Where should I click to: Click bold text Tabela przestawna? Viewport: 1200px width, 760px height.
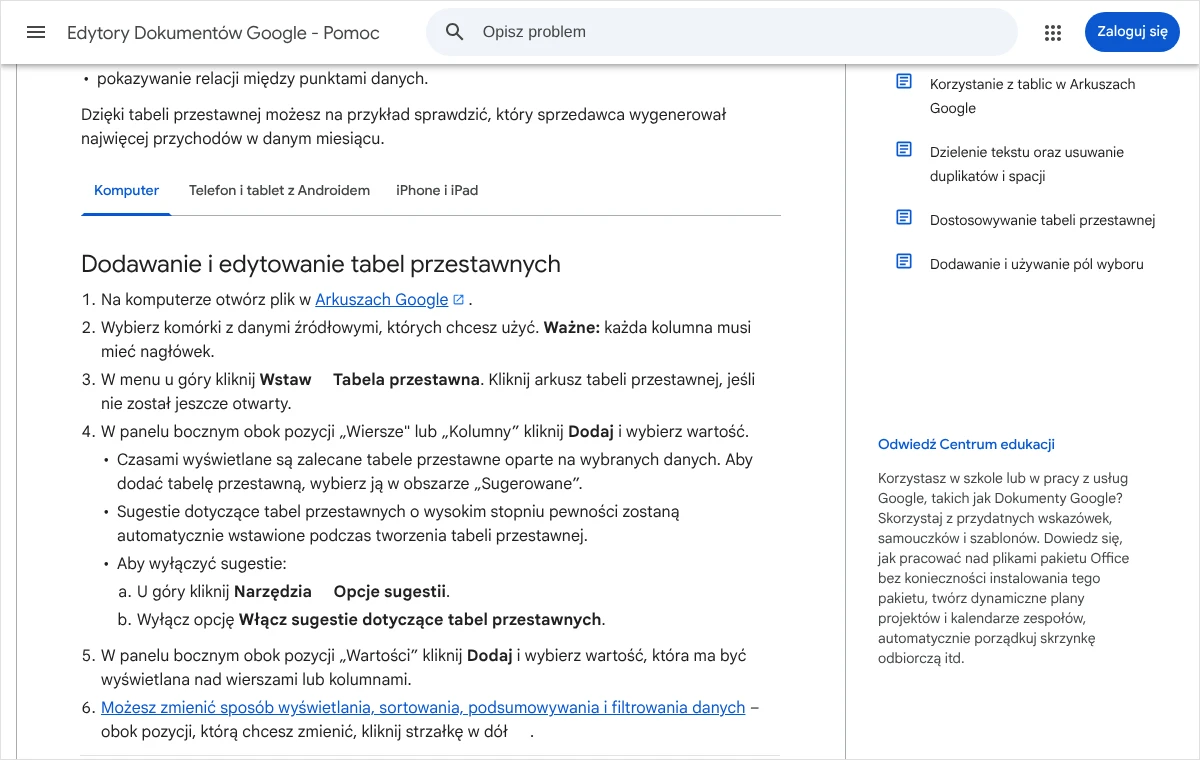(406, 379)
